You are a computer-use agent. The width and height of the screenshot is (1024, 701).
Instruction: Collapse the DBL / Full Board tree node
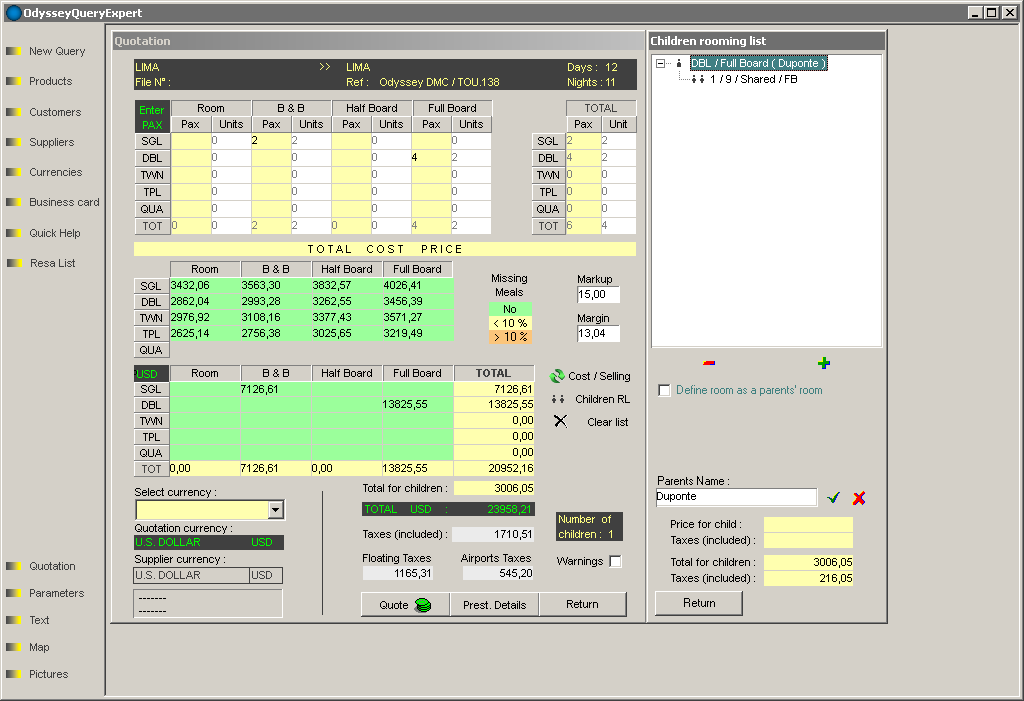[662, 63]
